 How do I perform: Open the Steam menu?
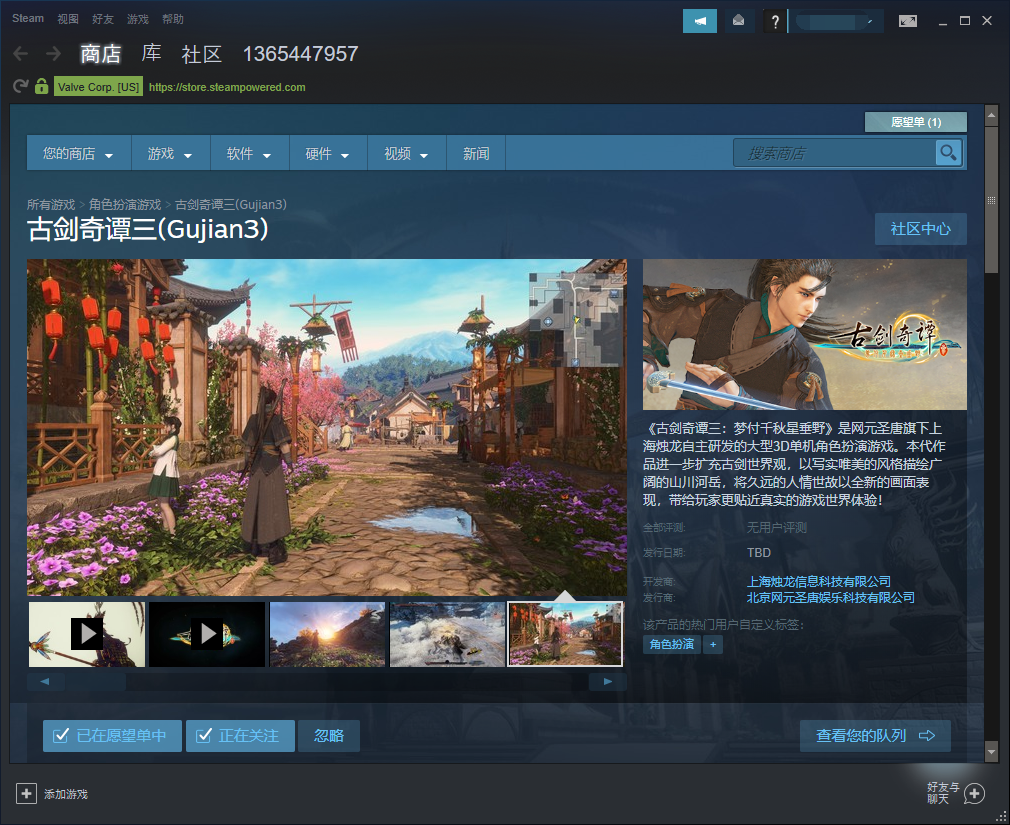coord(28,19)
